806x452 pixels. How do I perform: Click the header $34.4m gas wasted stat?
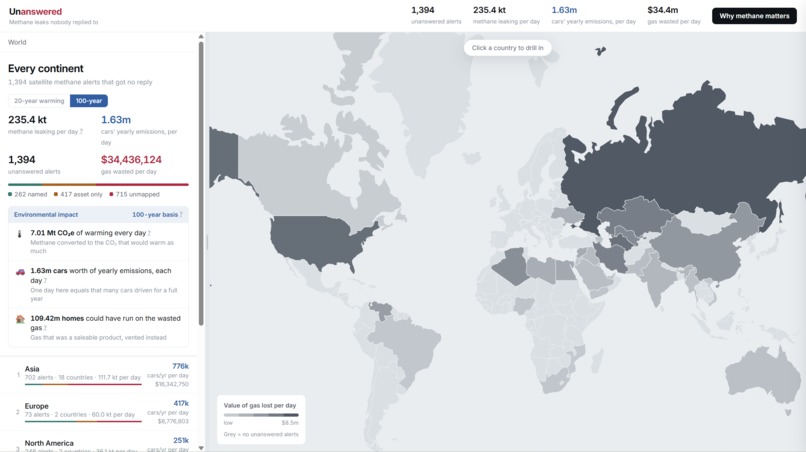[x=673, y=15]
